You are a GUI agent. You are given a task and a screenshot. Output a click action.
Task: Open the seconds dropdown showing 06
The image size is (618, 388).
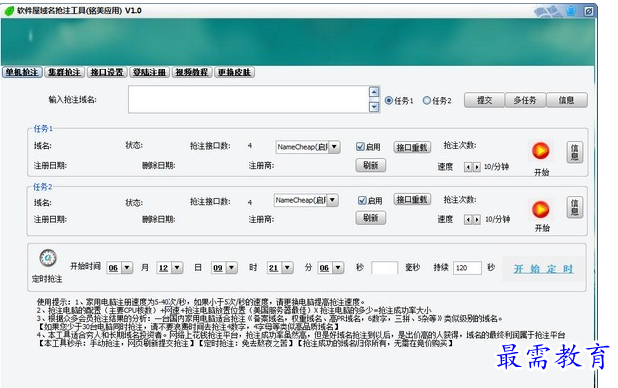[x=338, y=268]
